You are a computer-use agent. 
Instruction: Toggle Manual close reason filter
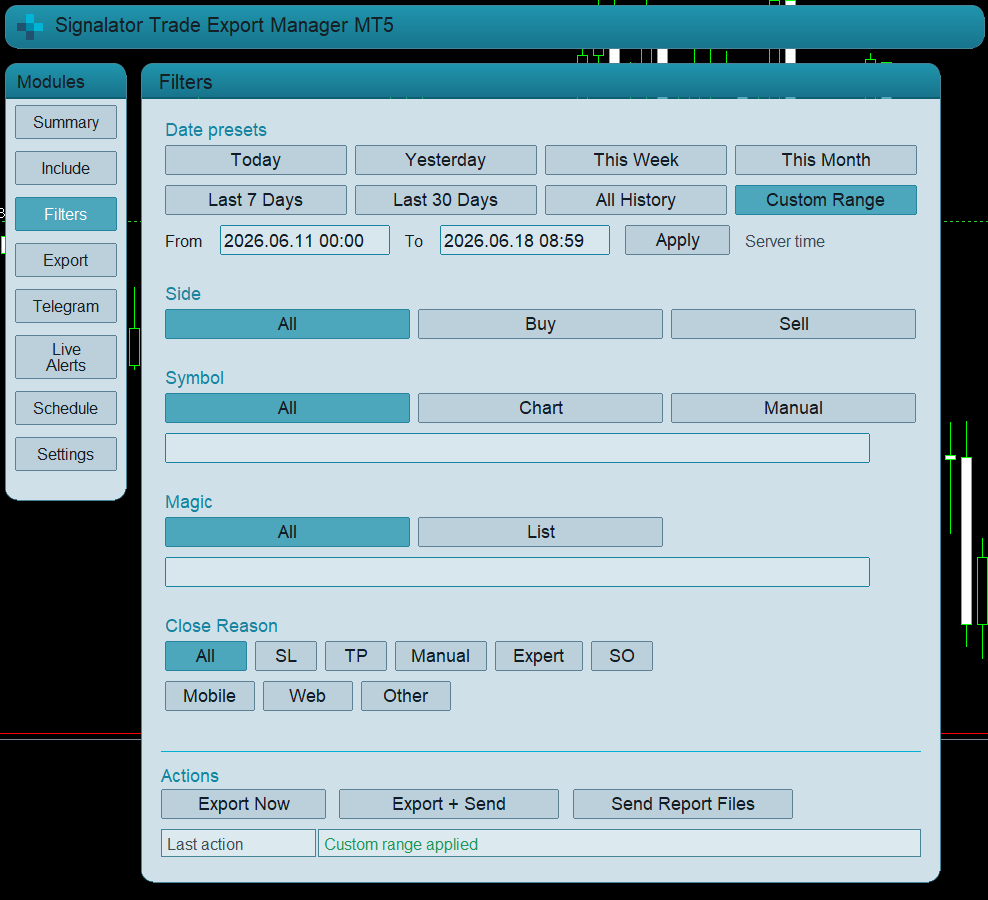pyautogui.click(x=441, y=656)
